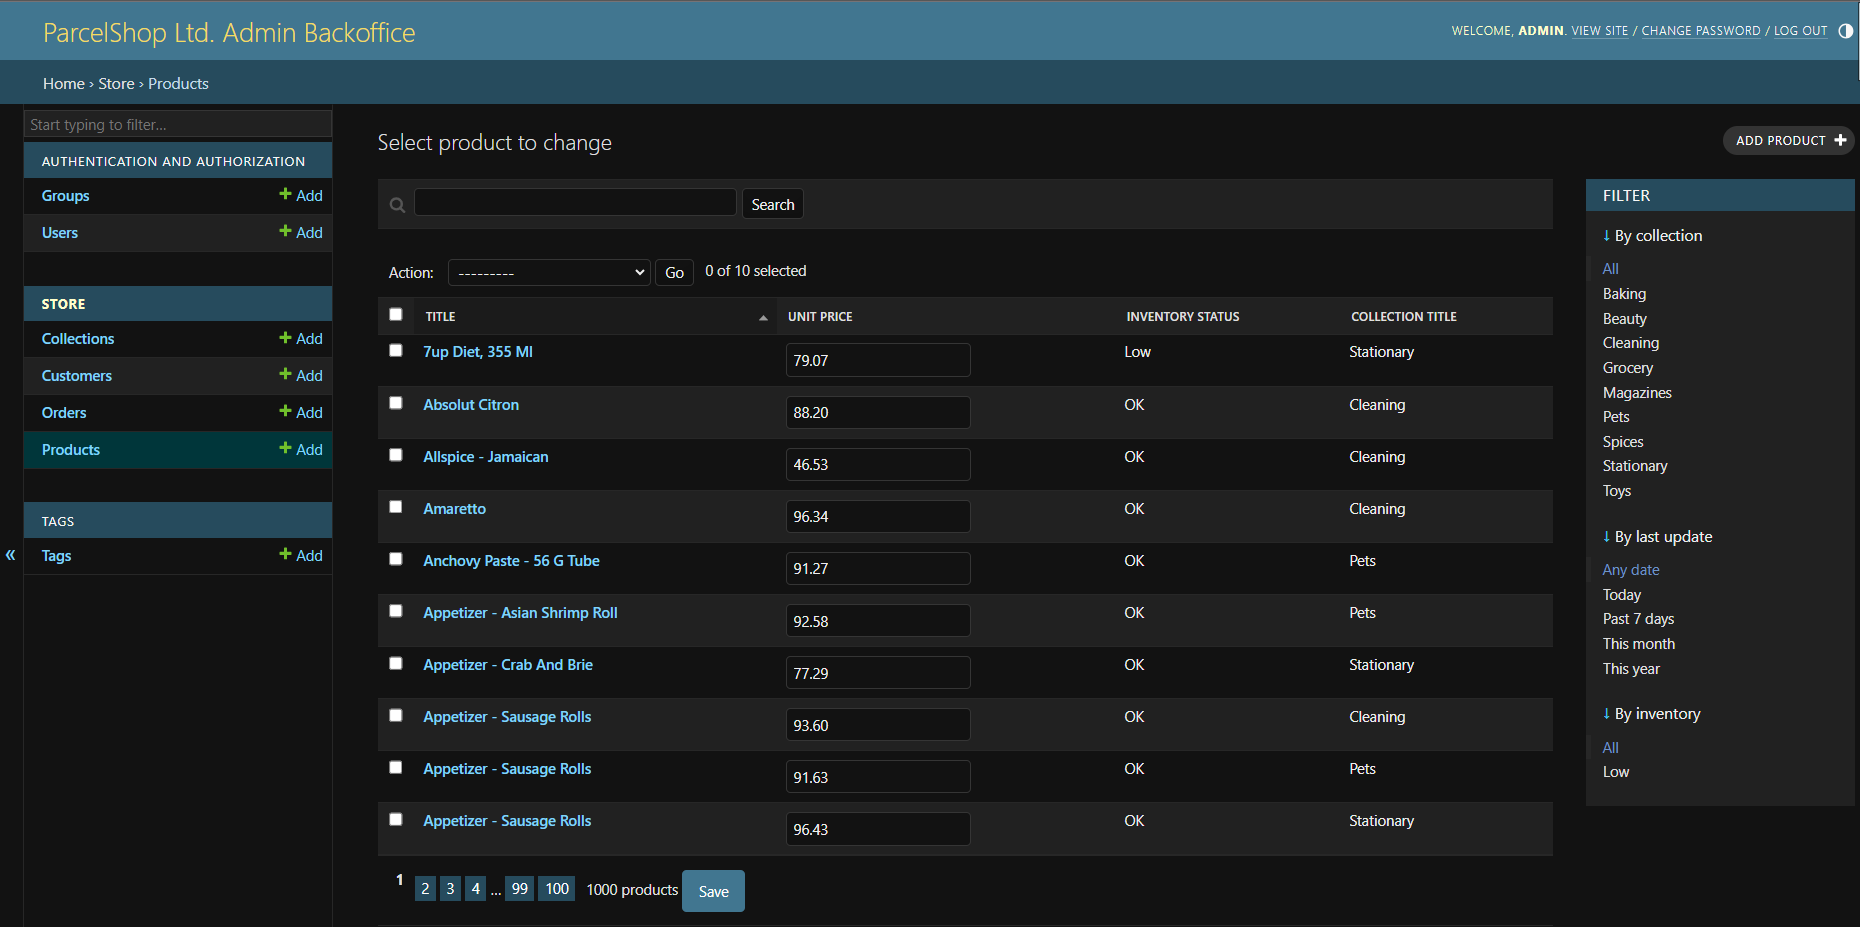Click the Add link next to Orders

click(x=301, y=412)
